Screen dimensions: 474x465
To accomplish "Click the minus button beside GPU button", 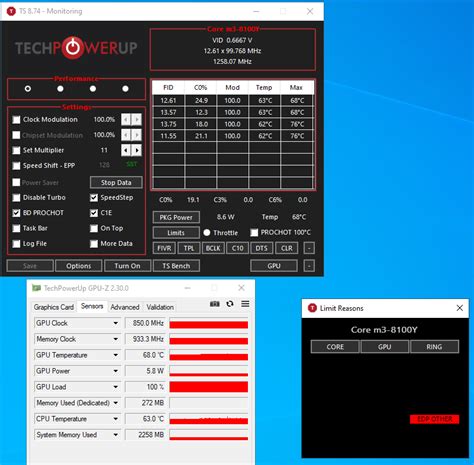I will click(309, 266).
